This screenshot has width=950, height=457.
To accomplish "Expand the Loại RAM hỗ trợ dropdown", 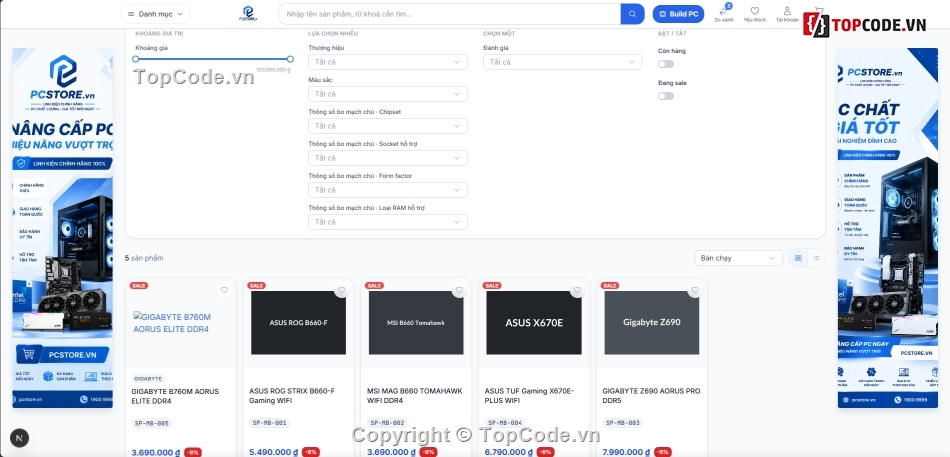I will tap(388, 222).
